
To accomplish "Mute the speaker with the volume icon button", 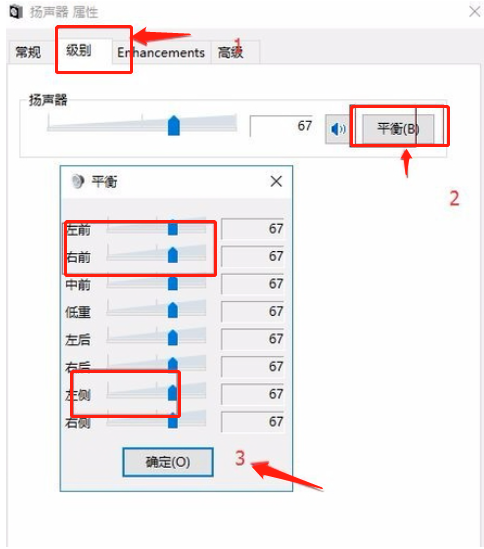I will point(338,129).
